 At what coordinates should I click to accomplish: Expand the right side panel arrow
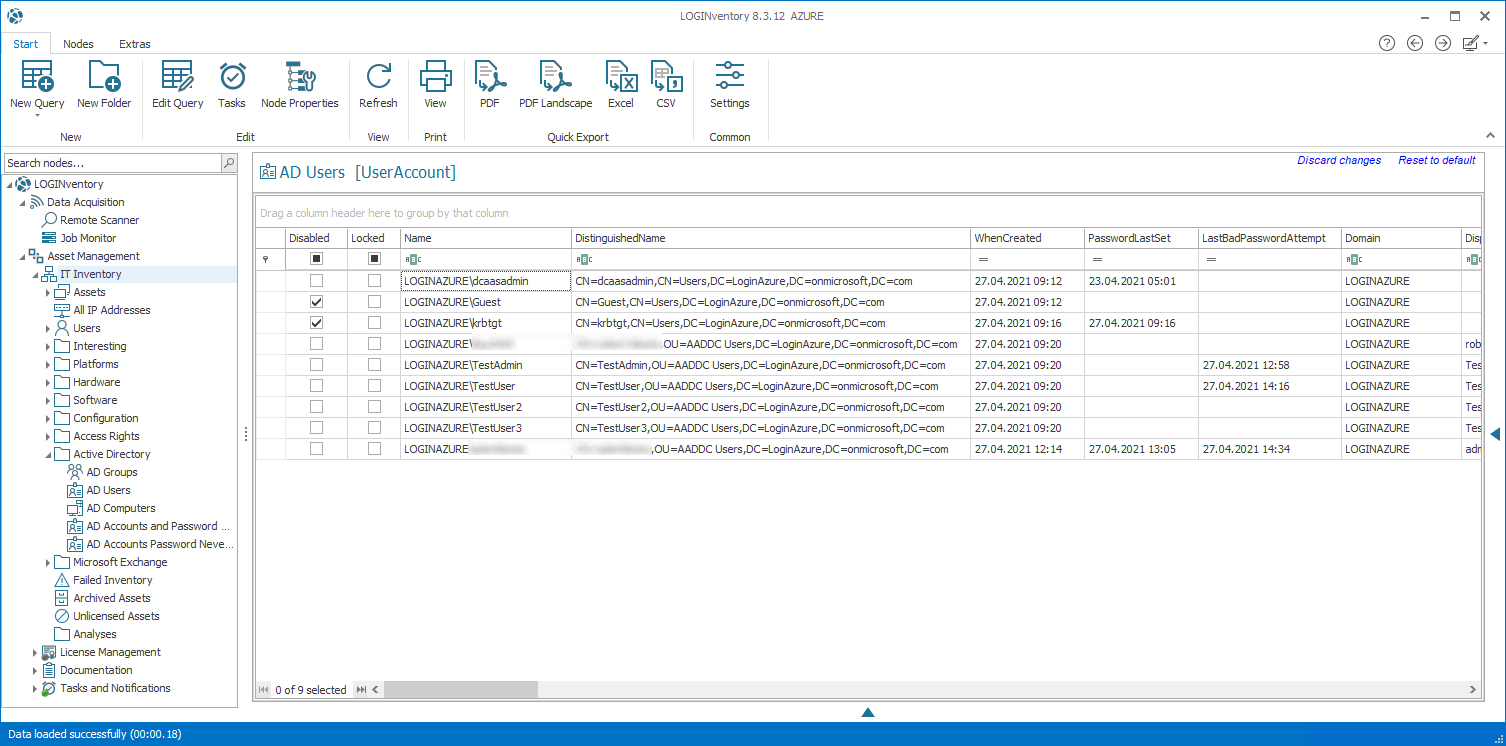click(x=1495, y=433)
